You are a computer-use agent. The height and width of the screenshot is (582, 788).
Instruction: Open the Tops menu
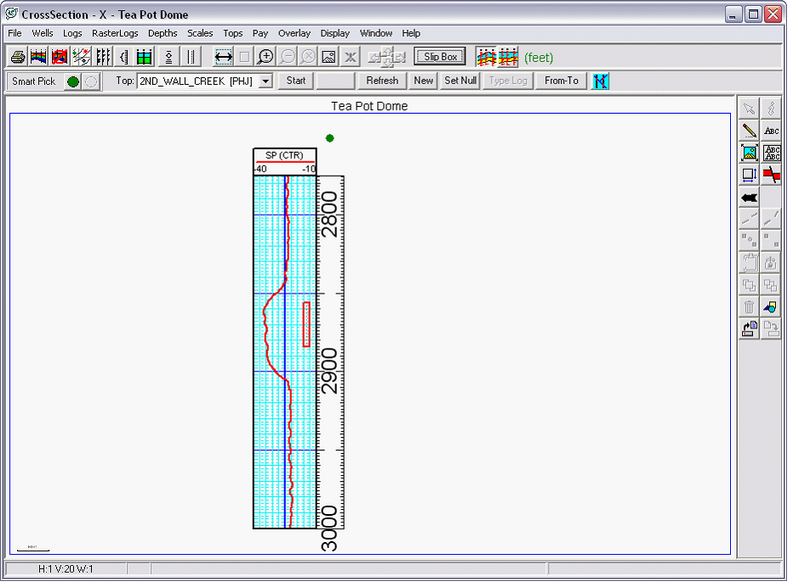coord(233,33)
